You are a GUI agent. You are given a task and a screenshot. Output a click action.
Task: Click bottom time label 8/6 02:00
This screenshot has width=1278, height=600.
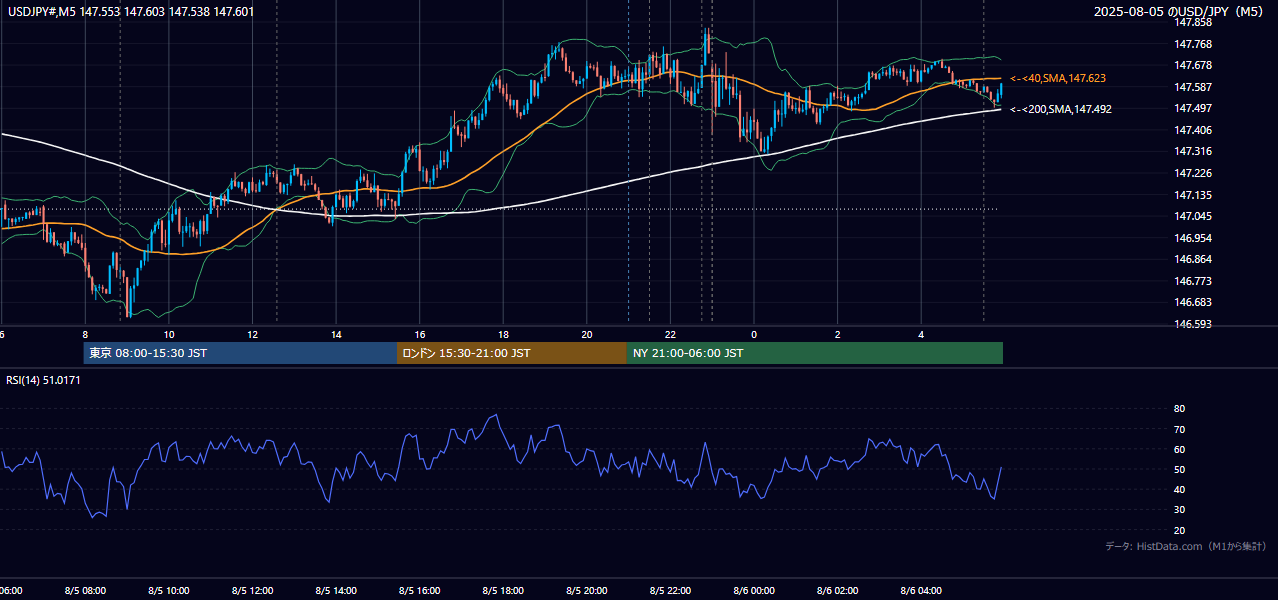838,590
